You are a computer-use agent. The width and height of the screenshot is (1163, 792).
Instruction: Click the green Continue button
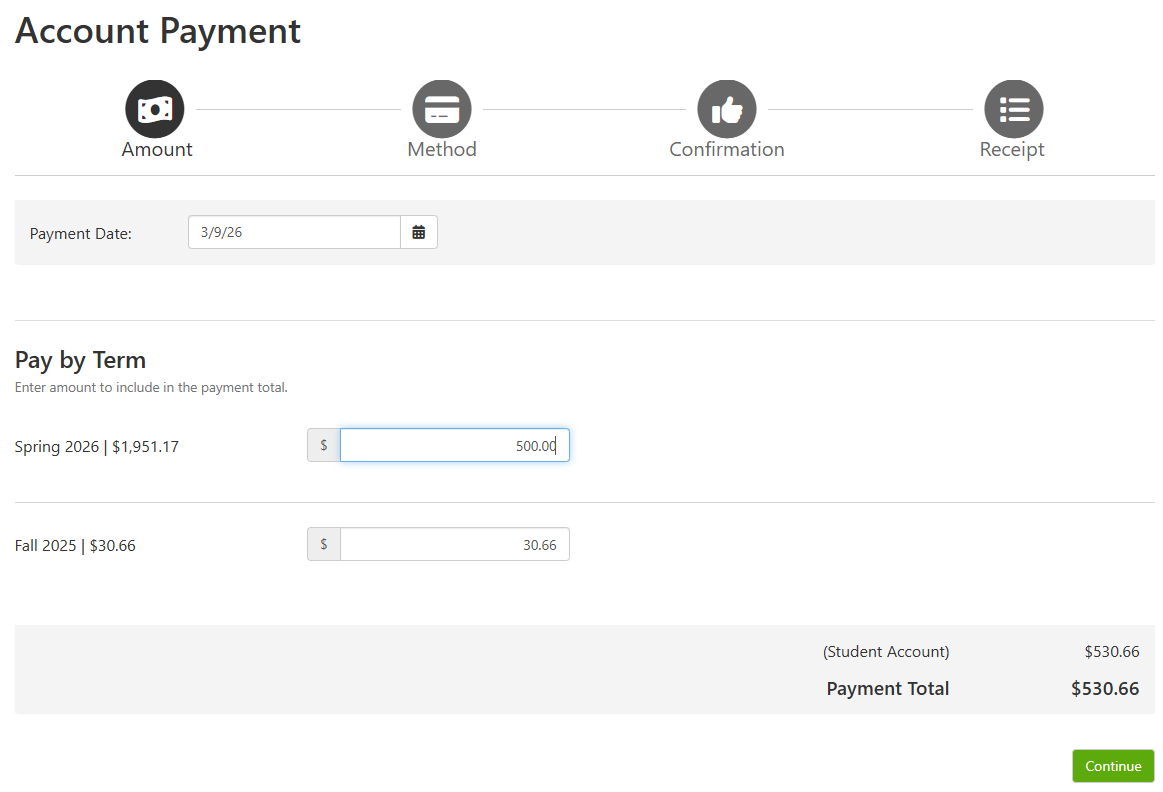pyautogui.click(x=1113, y=766)
